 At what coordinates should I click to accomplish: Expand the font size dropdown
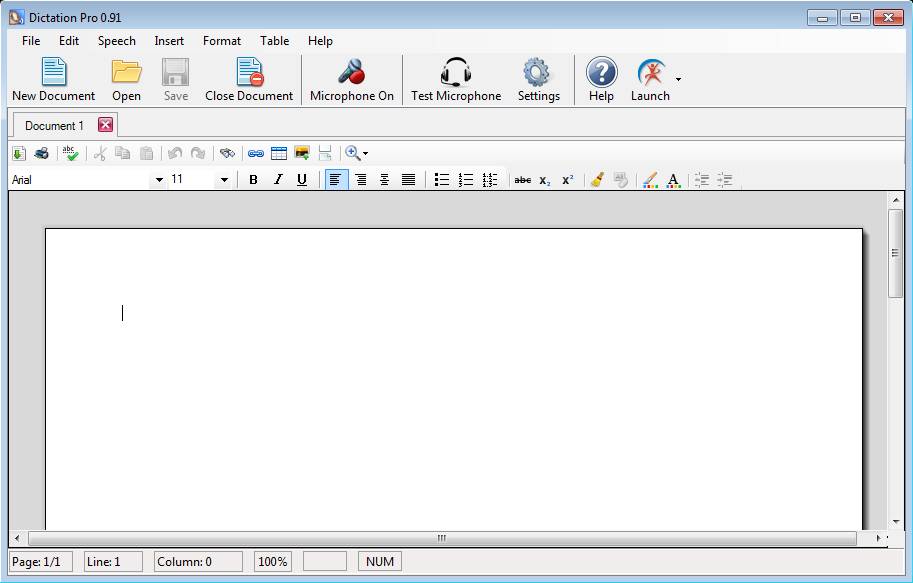coord(224,180)
